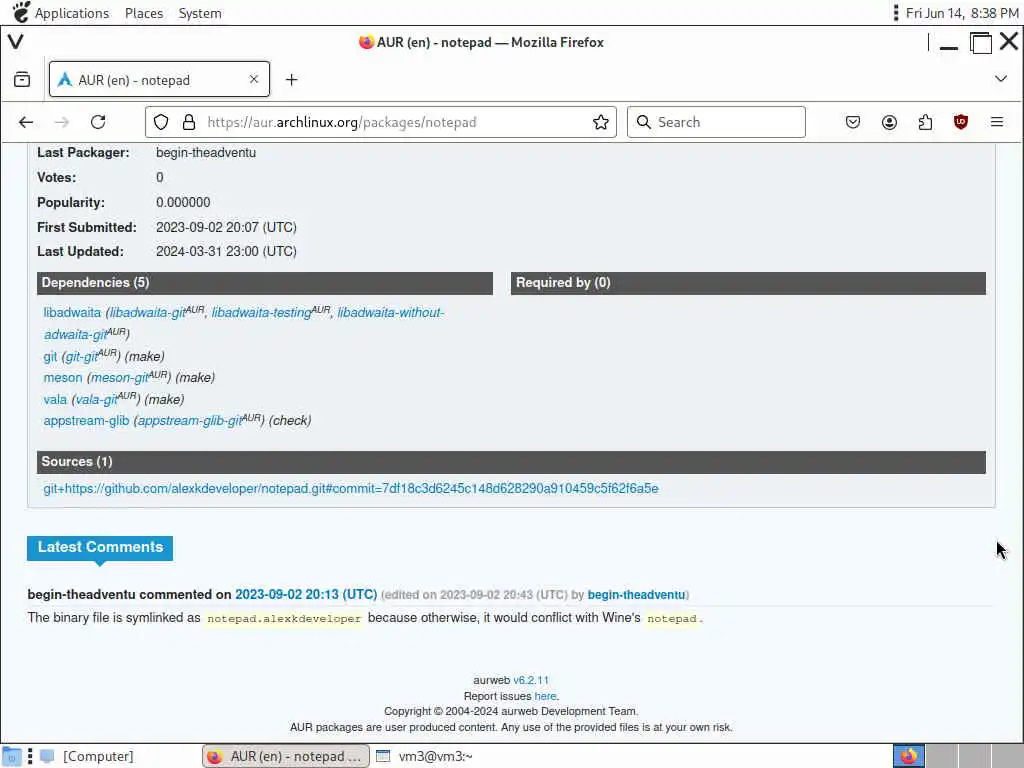Click the site security padlock icon
Viewport: 1024px width, 768px height.
pyautogui.click(x=189, y=122)
